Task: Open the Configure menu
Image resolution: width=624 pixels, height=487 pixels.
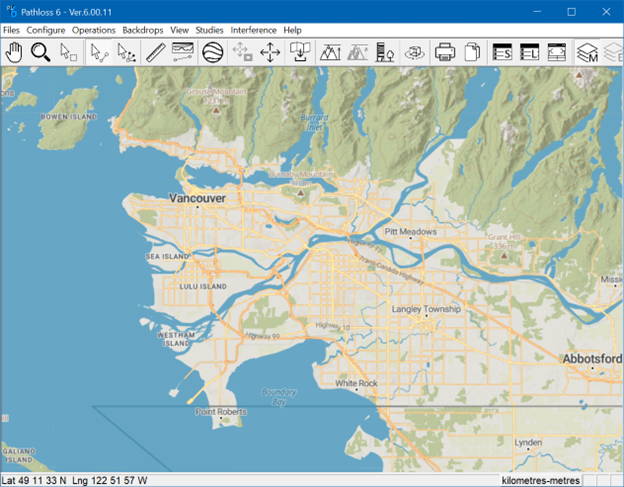Action: [x=46, y=30]
